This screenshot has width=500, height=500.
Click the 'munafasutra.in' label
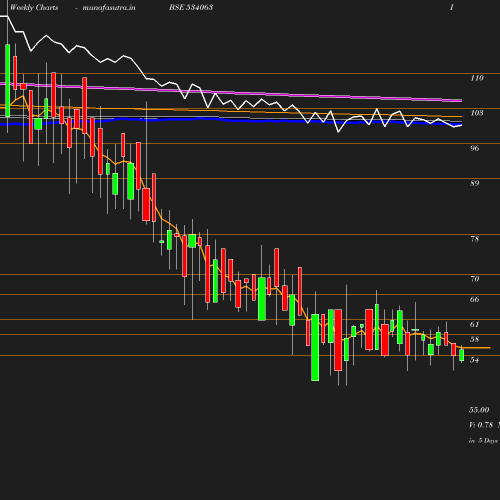coord(109,7)
